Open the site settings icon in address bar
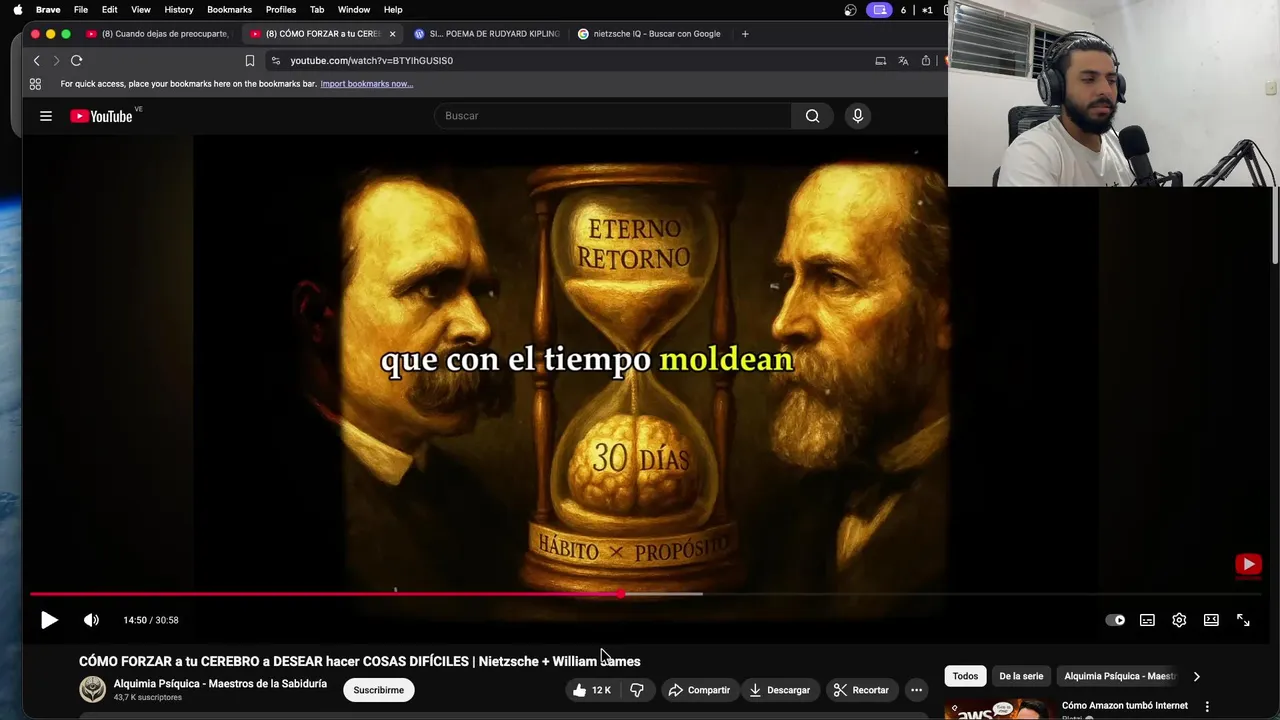Image resolution: width=1280 pixels, height=720 pixels. pos(276,61)
